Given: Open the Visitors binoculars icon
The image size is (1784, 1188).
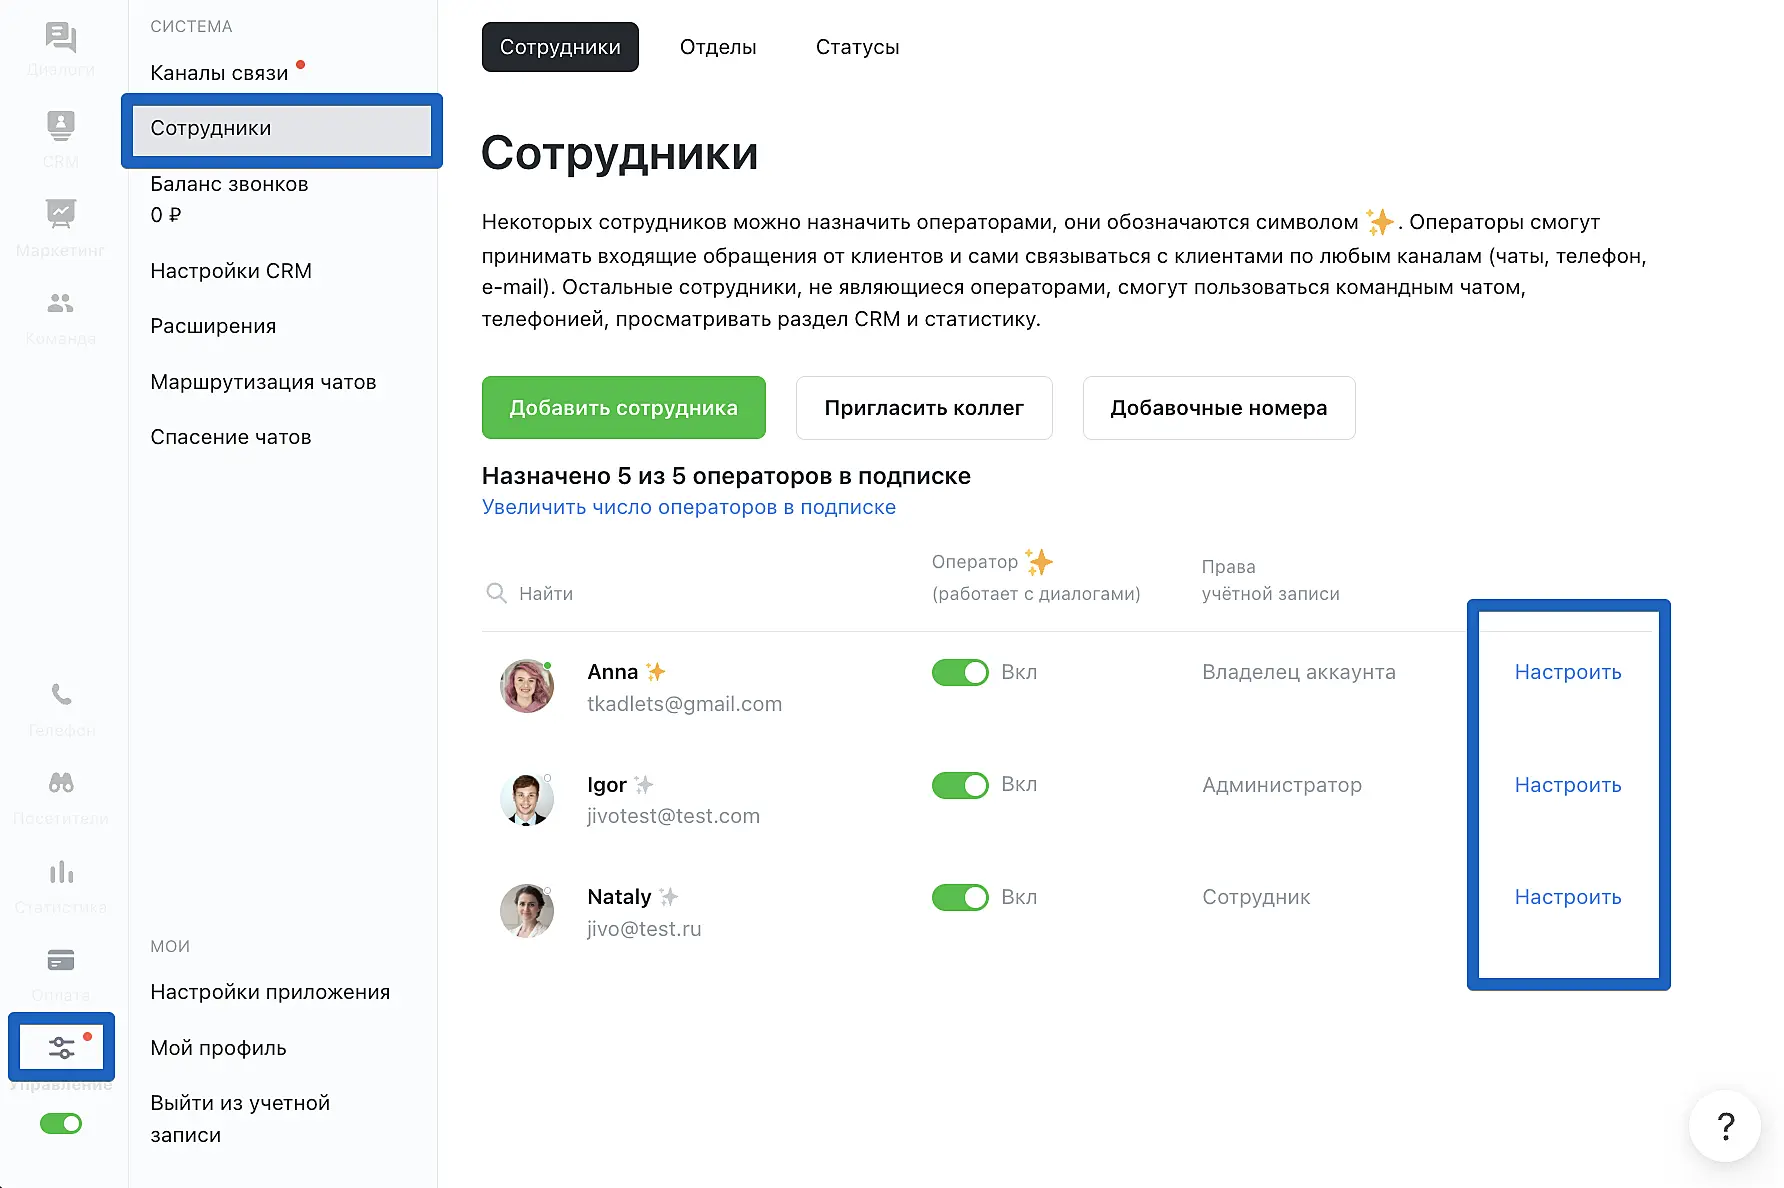Looking at the screenshot, I should click(61, 783).
